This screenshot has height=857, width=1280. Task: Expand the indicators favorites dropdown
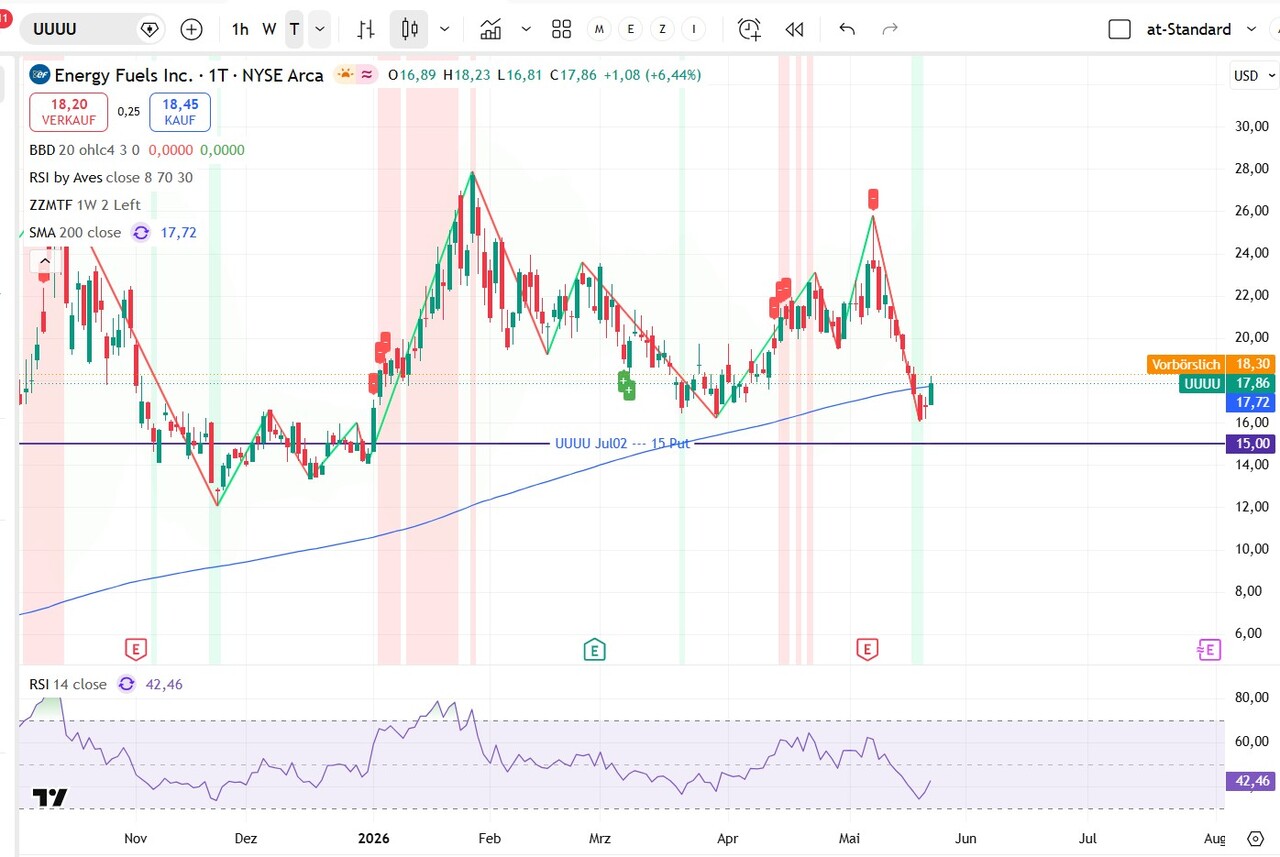526,29
